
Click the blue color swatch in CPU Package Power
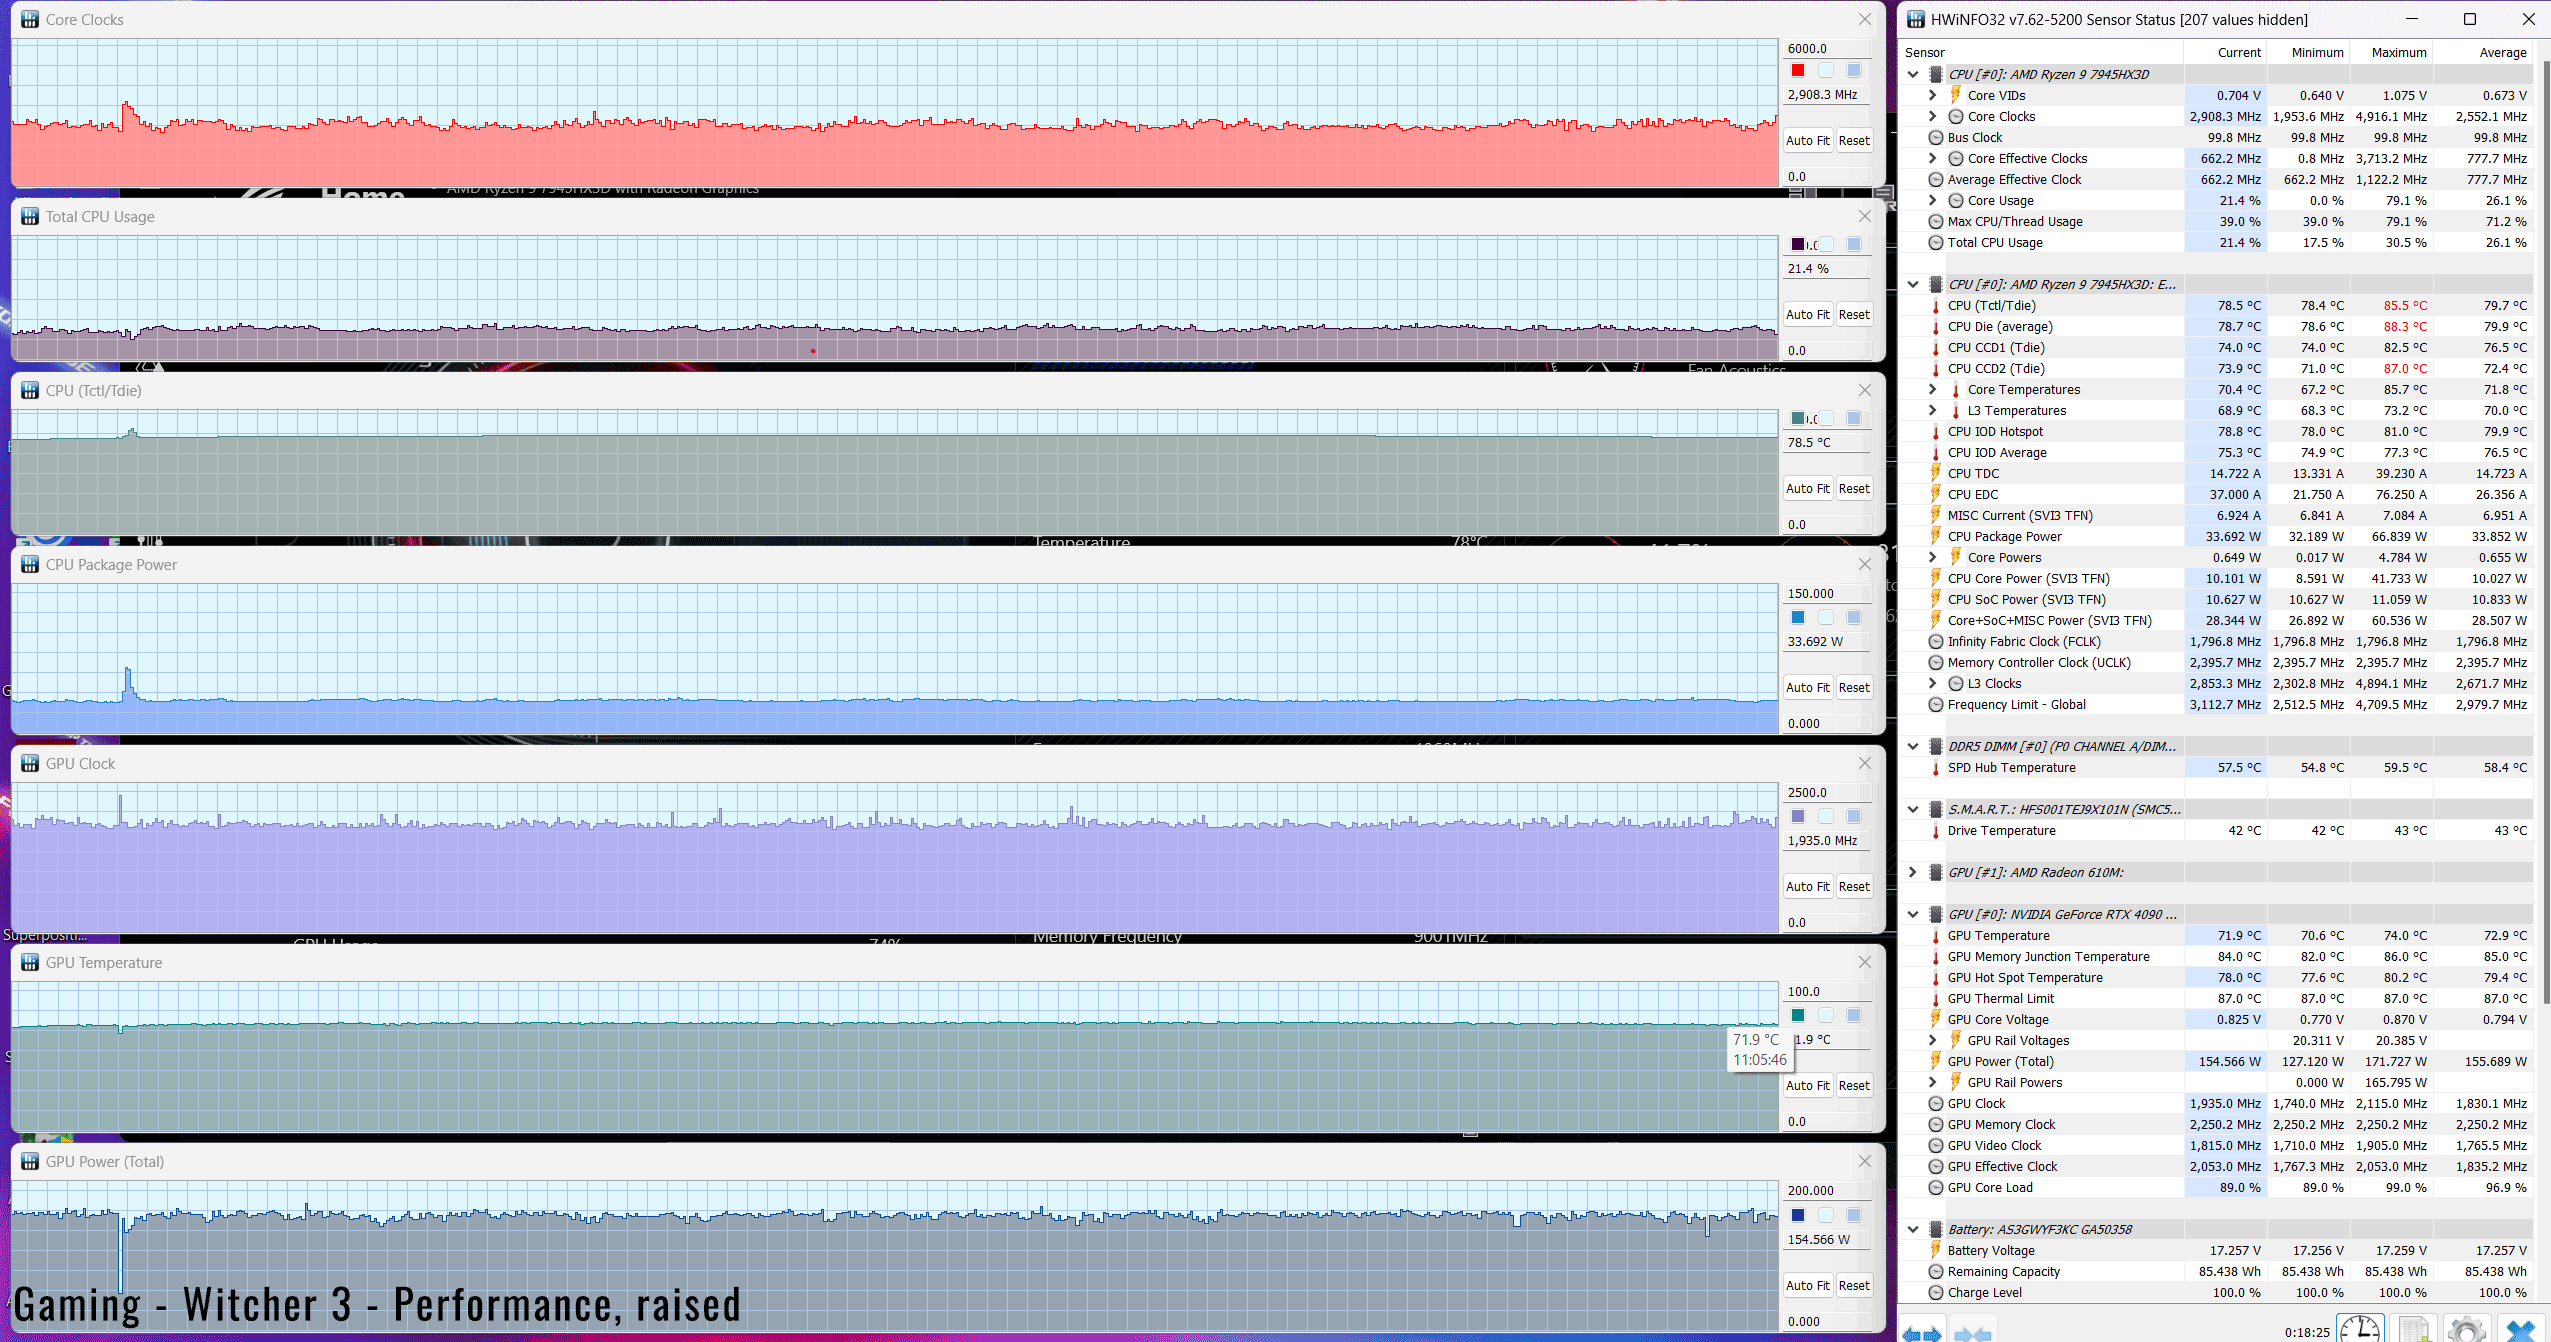(x=1797, y=617)
